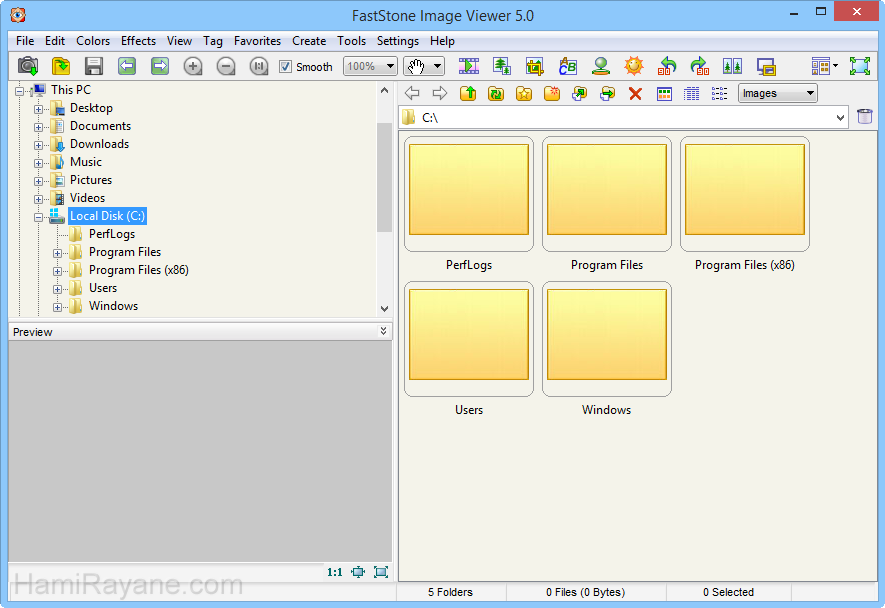Open the Favorites menu
This screenshot has height=608, width=885.
pos(257,41)
